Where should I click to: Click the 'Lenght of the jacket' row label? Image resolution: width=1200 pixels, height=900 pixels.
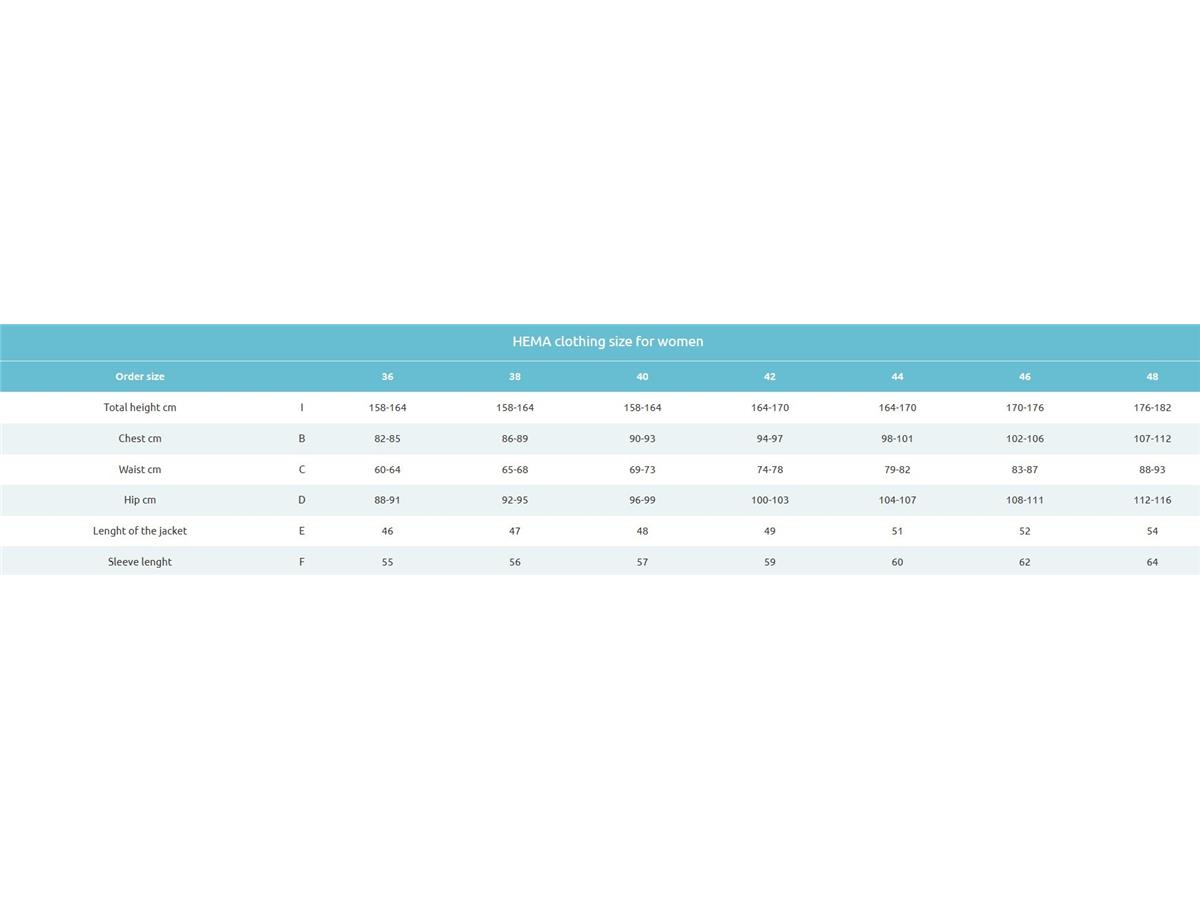click(140, 531)
